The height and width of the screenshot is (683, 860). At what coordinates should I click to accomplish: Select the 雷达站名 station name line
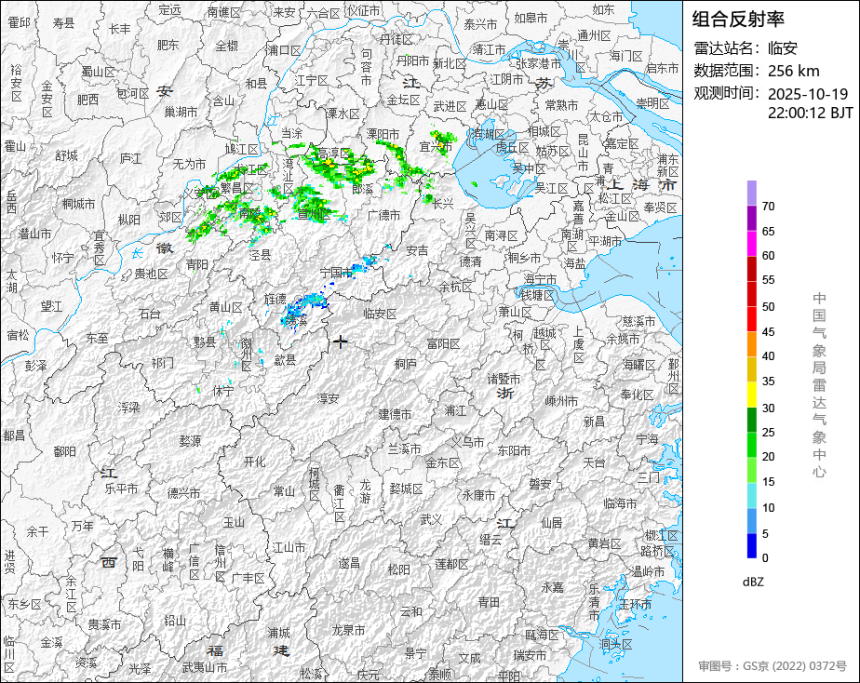point(745,48)
